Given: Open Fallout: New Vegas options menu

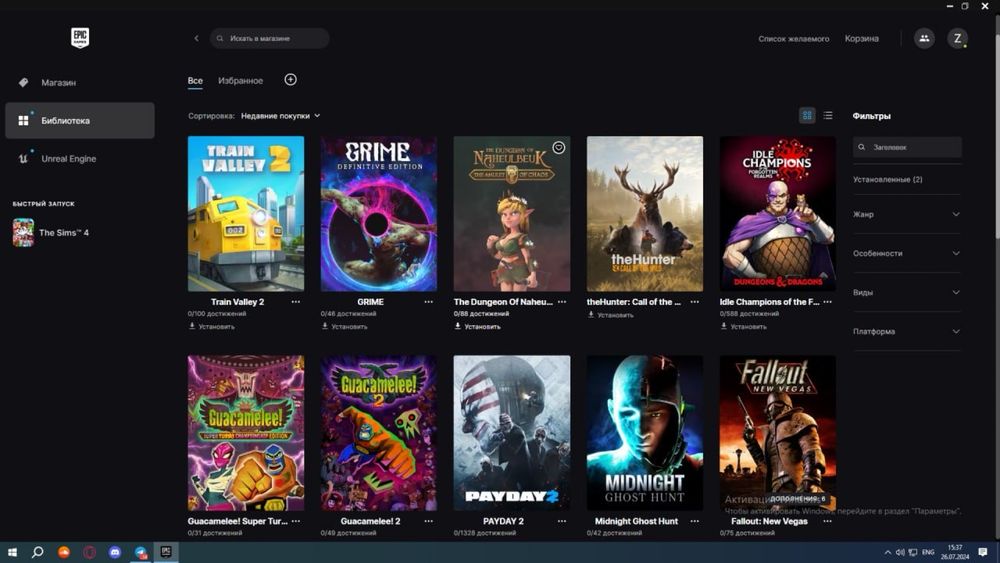Looking at the screenshot, I should [828, 522].
